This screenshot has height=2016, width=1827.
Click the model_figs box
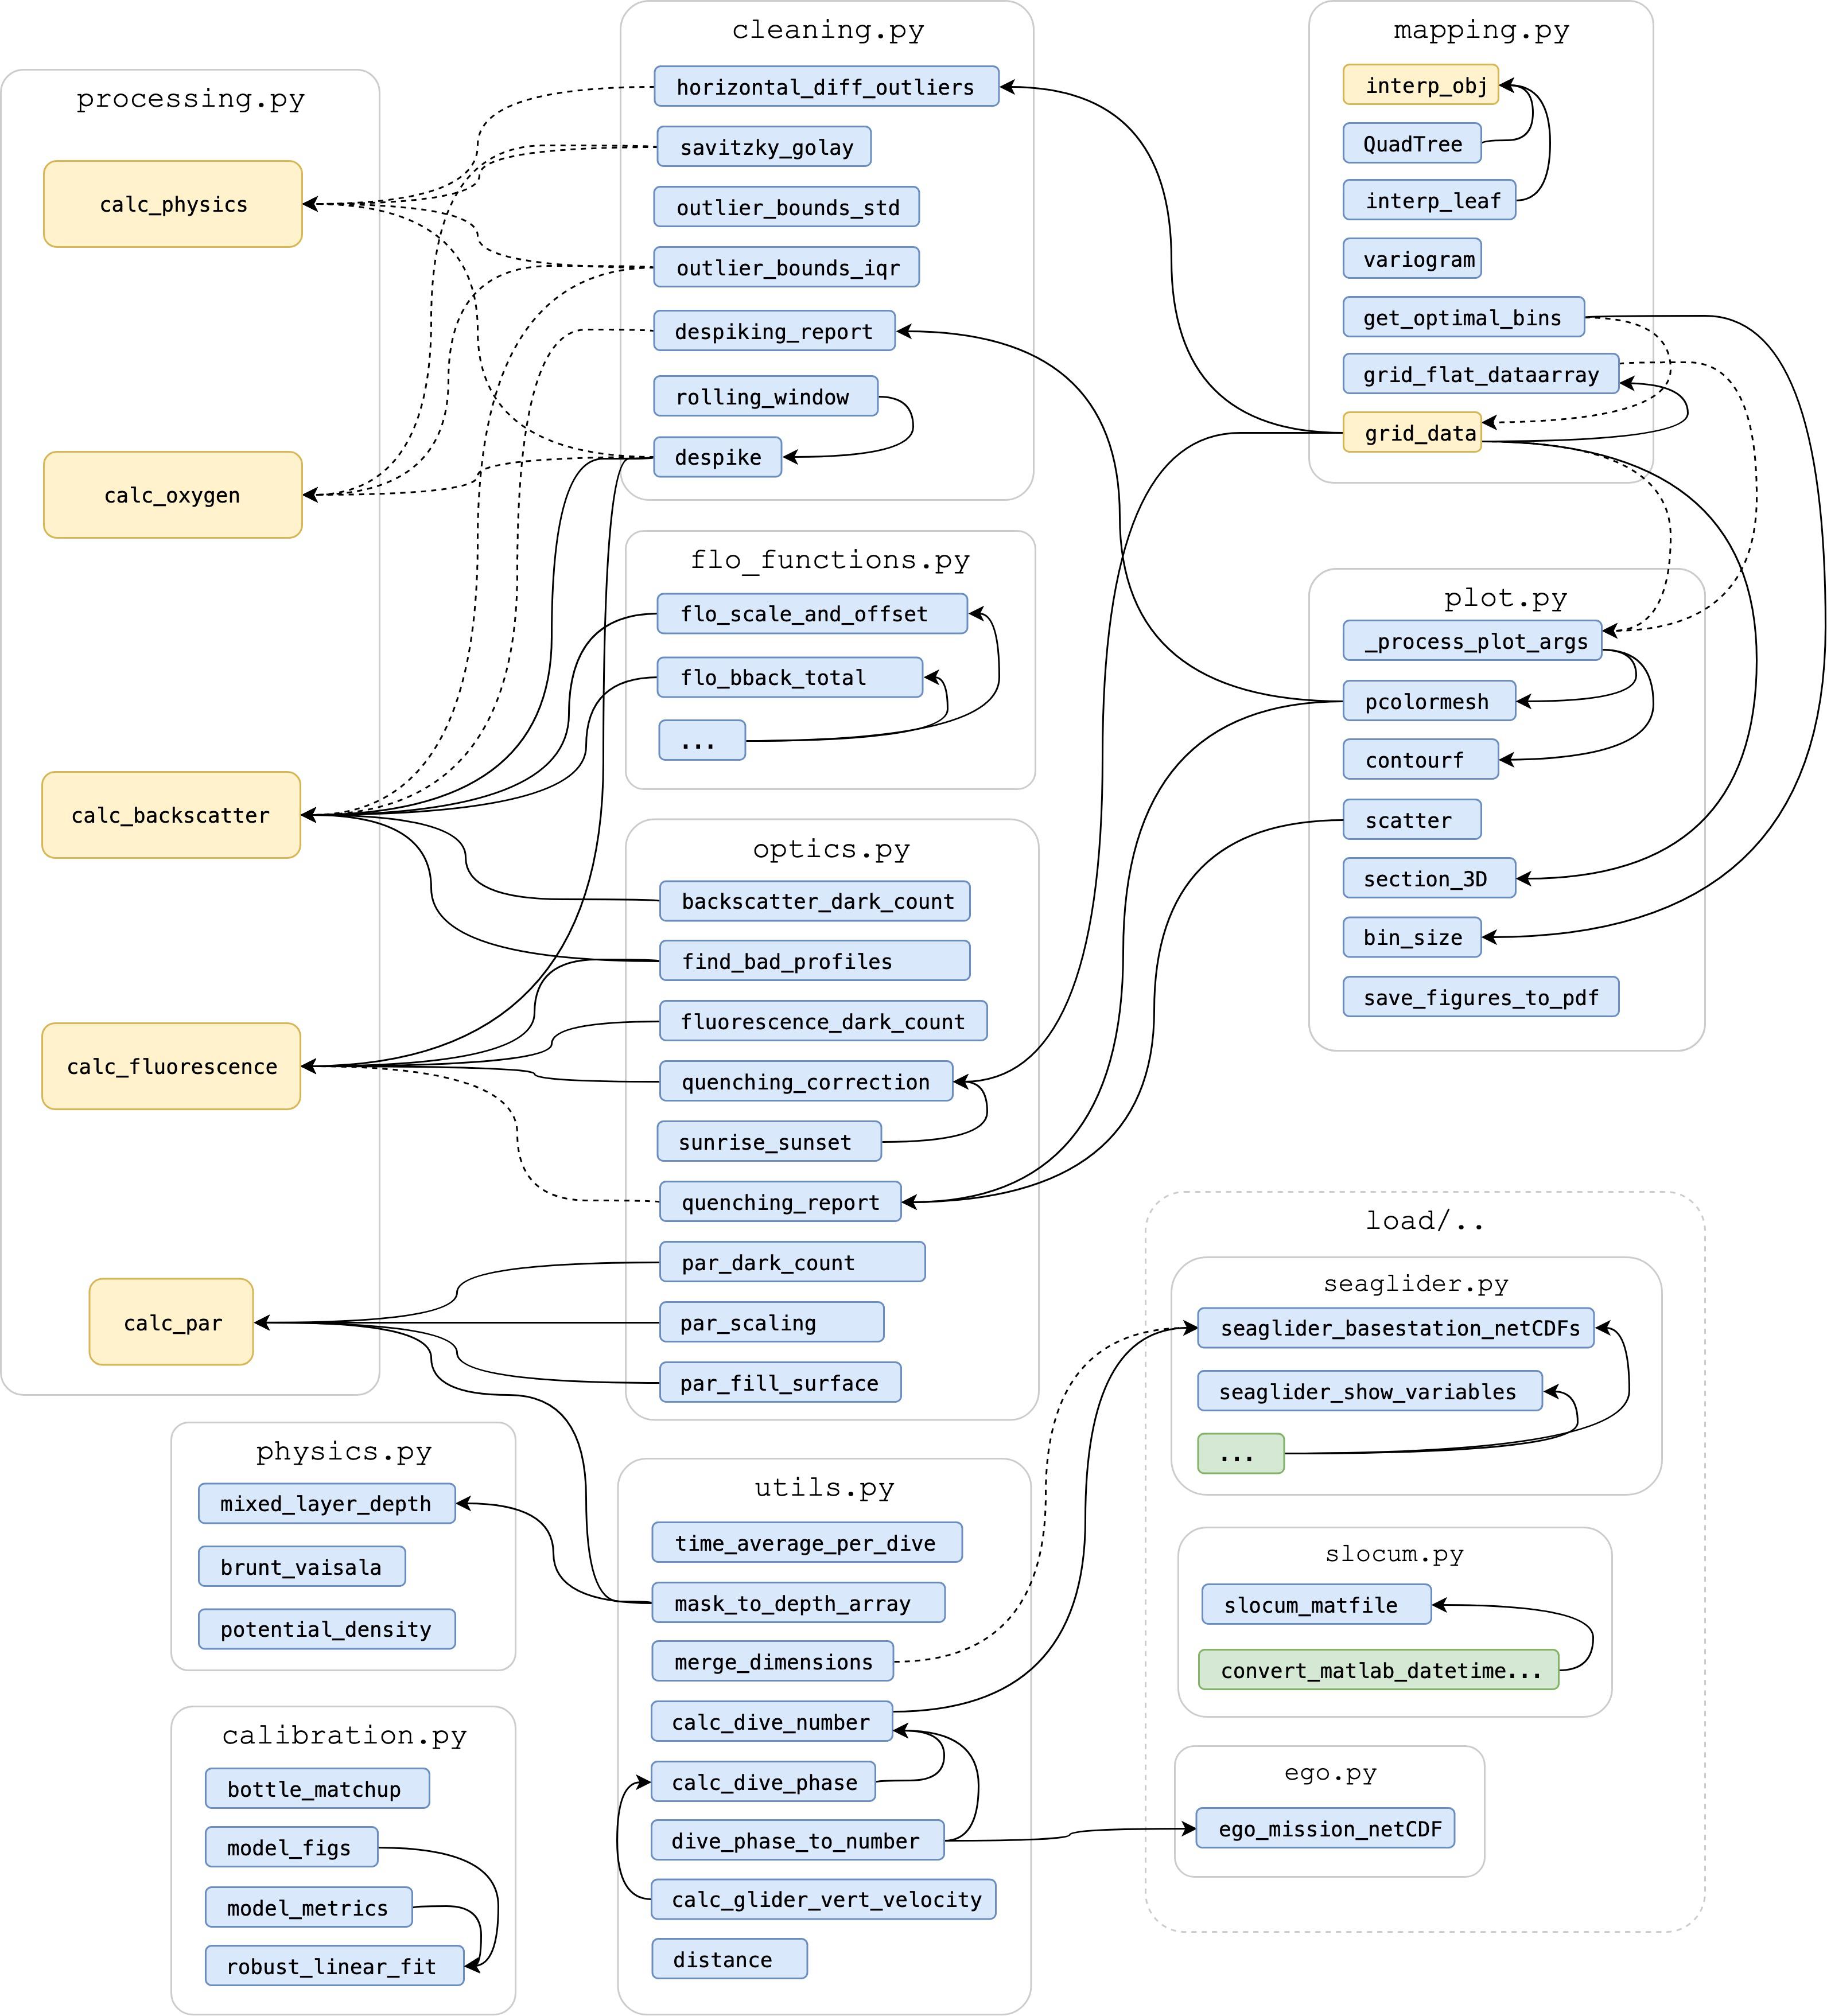(292, 1847)
